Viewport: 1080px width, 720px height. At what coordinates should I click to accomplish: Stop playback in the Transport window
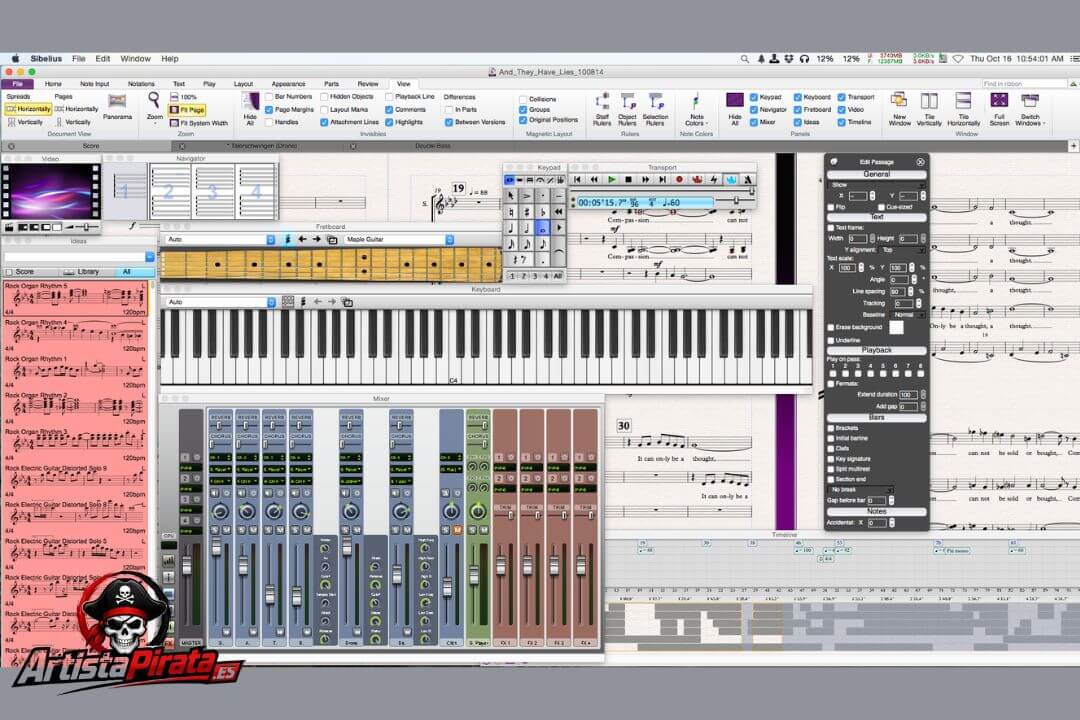(628, 180)
